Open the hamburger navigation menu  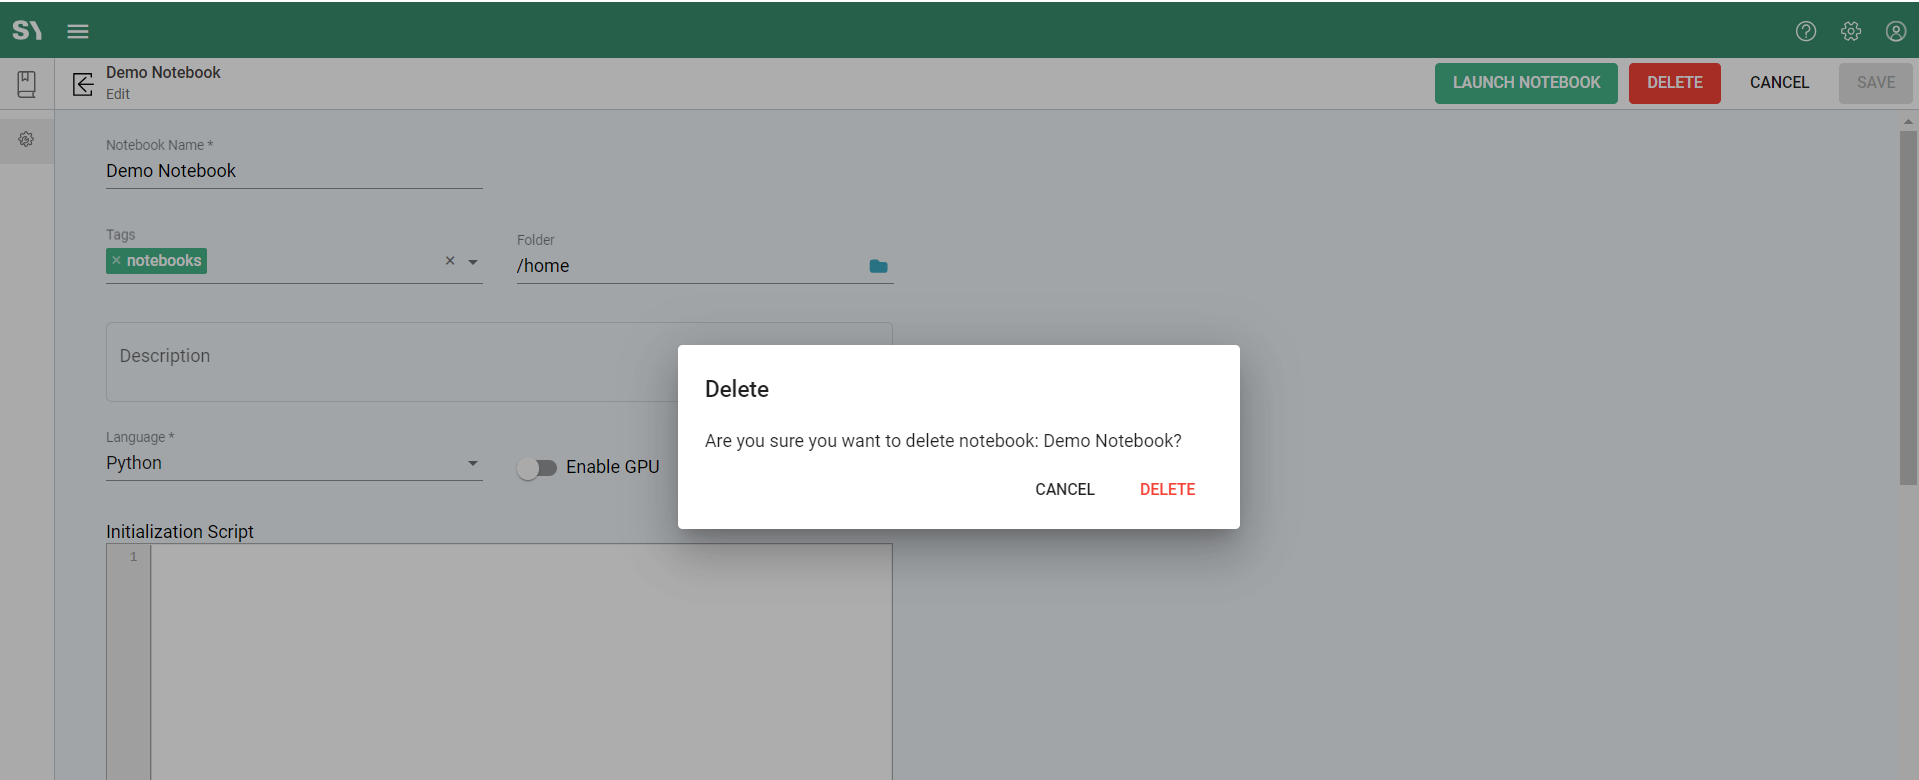click(x=78, y=31)
